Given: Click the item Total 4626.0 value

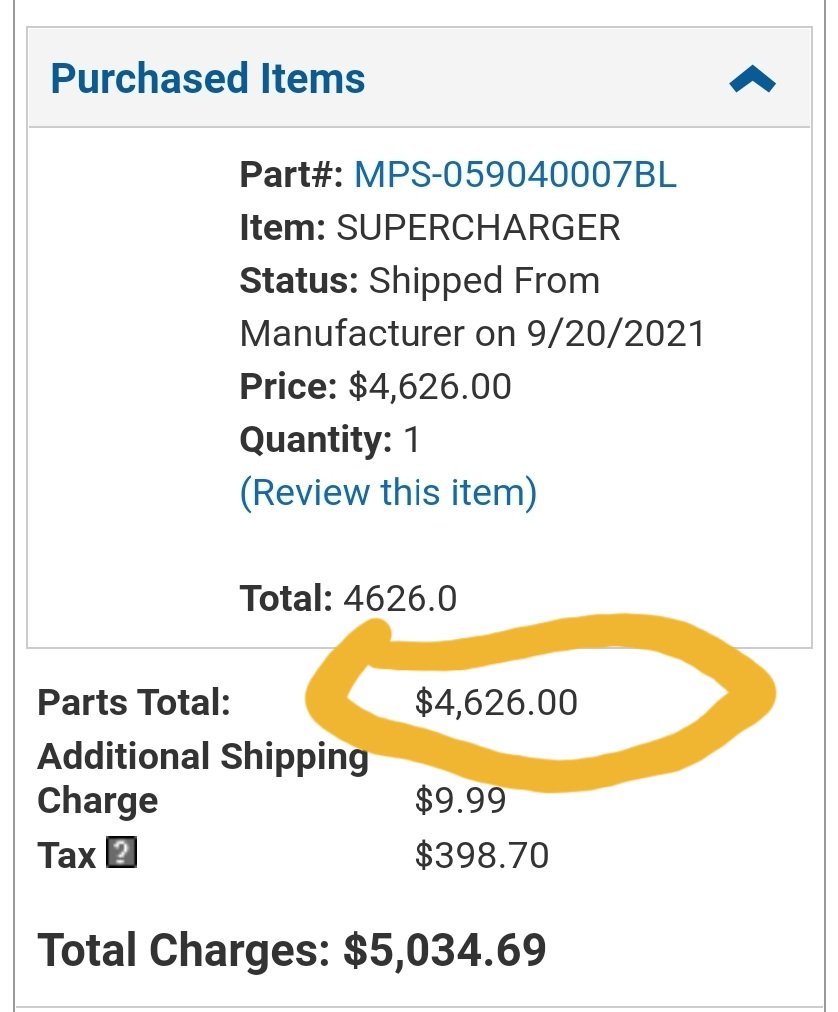Looking at the screenshot, I should (400, 598).
